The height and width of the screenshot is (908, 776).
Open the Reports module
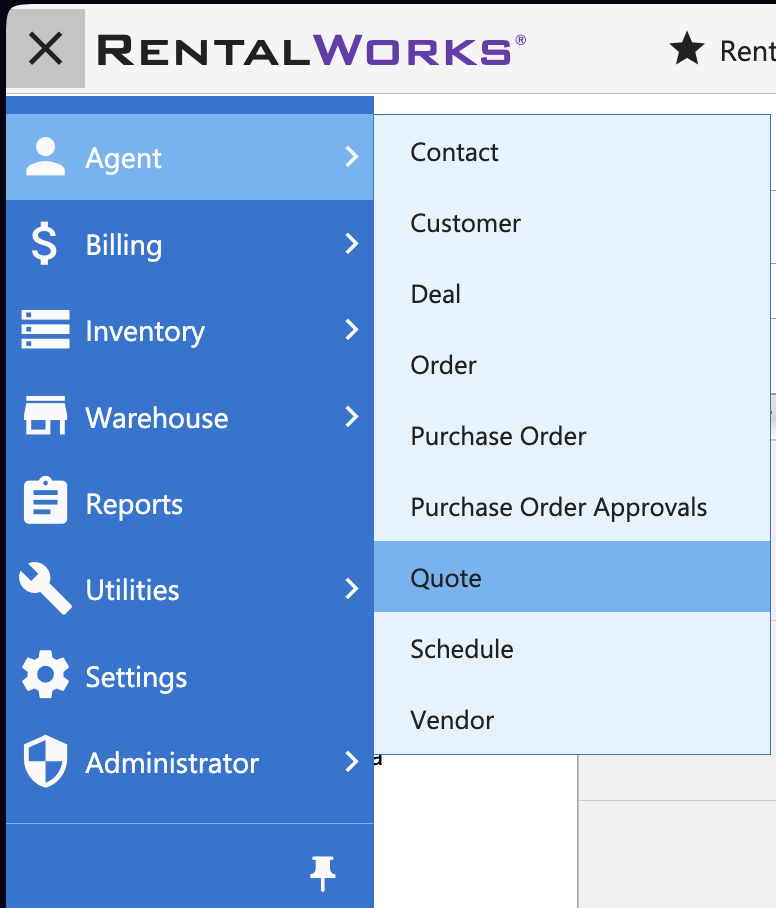tap(134, 504)
